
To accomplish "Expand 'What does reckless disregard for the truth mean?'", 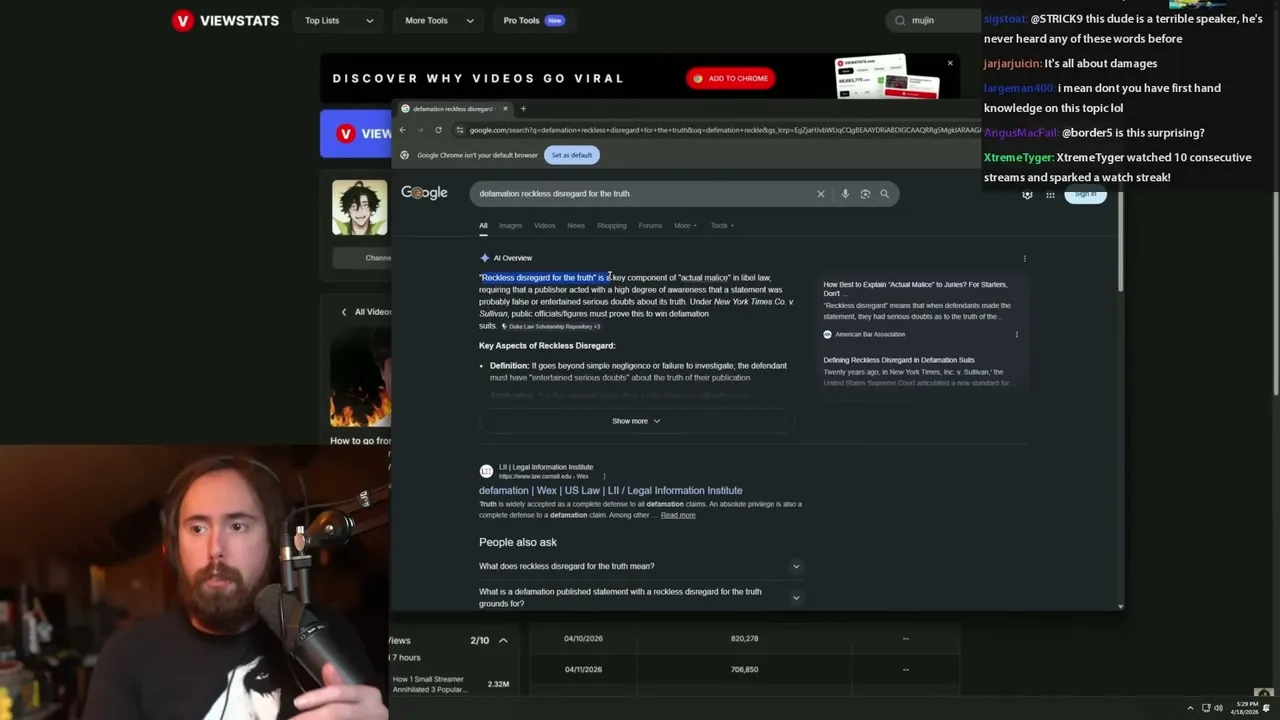I will [640, 566].
